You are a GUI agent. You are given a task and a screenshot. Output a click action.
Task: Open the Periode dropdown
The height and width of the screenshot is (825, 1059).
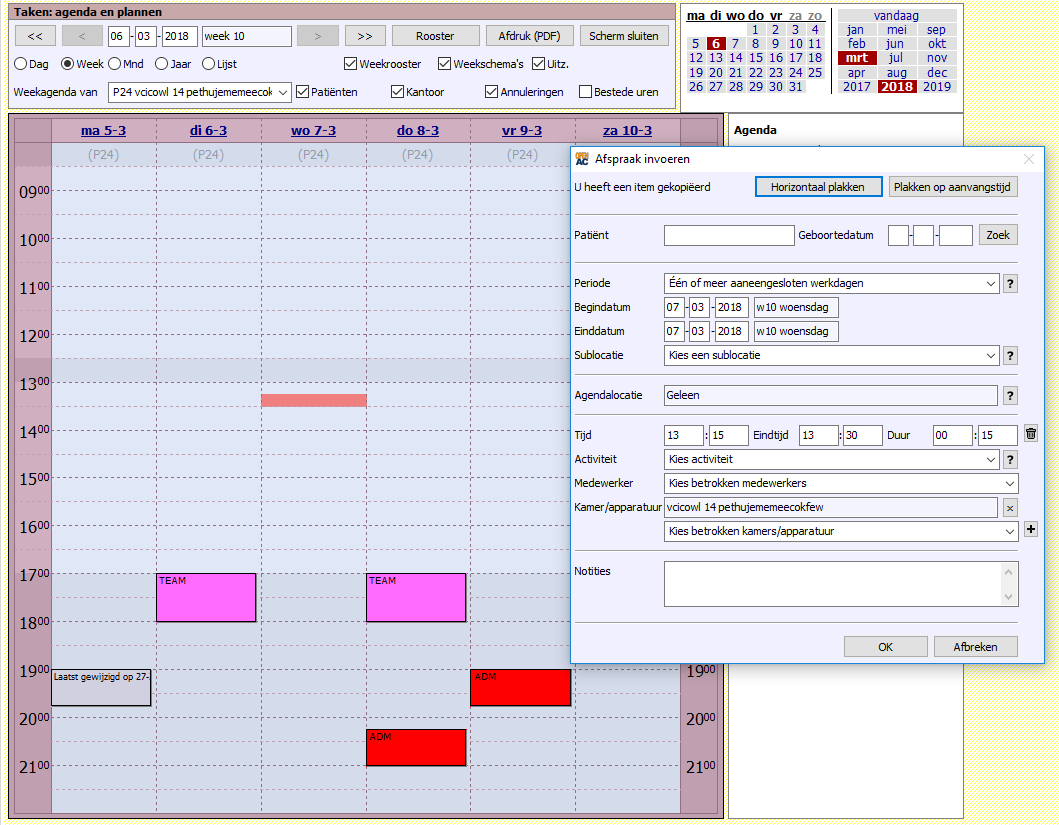click(831, 283)
